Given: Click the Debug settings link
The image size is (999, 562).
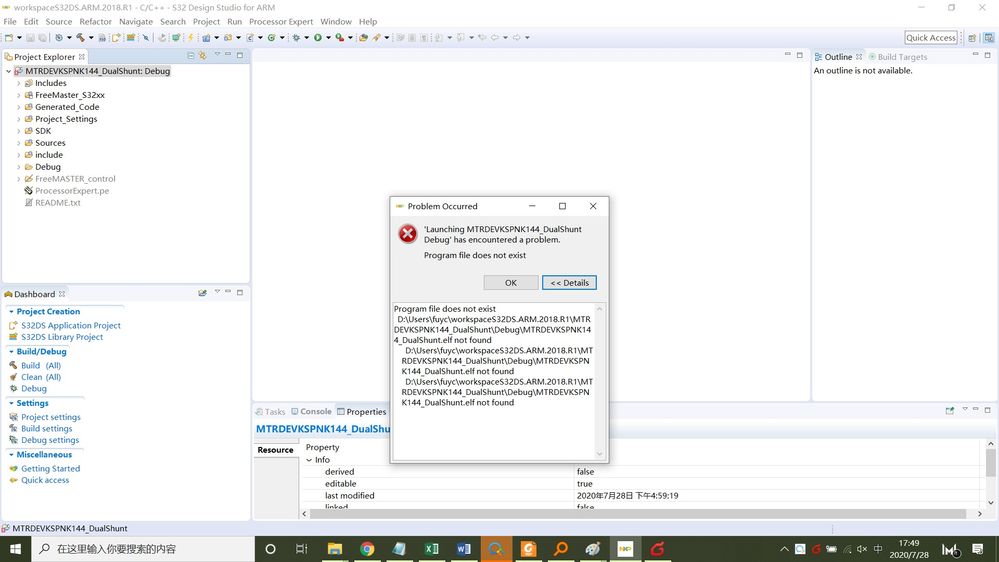Looking at the screenshot, I should click(x=50, y=440).
